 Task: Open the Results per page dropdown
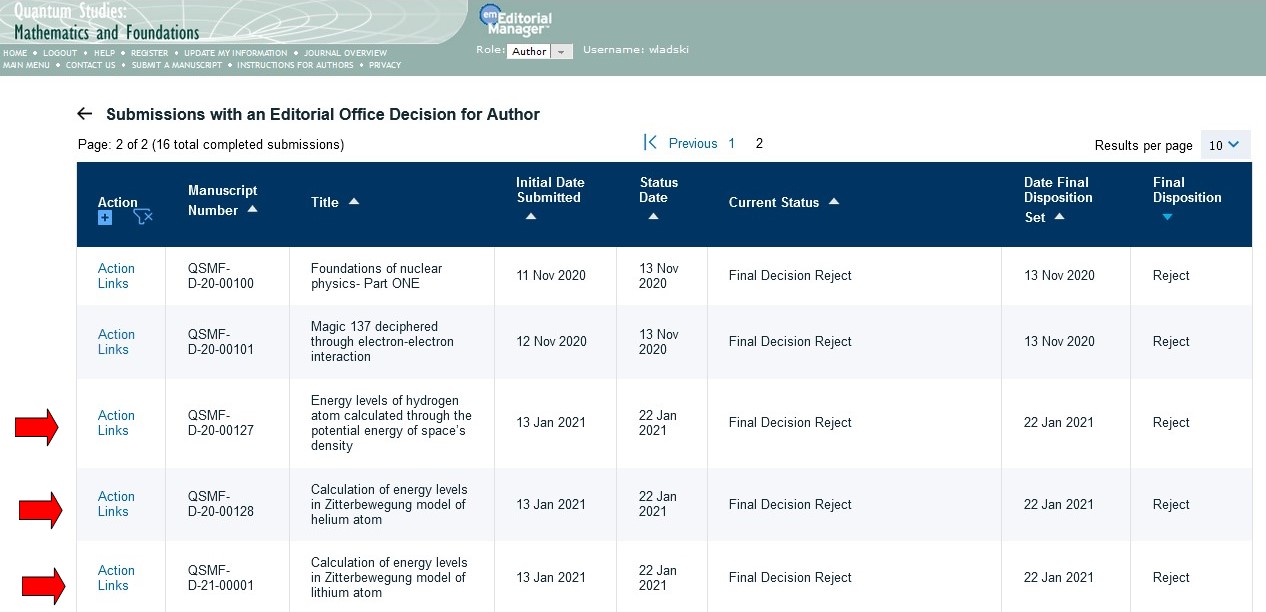(1225, 145)
